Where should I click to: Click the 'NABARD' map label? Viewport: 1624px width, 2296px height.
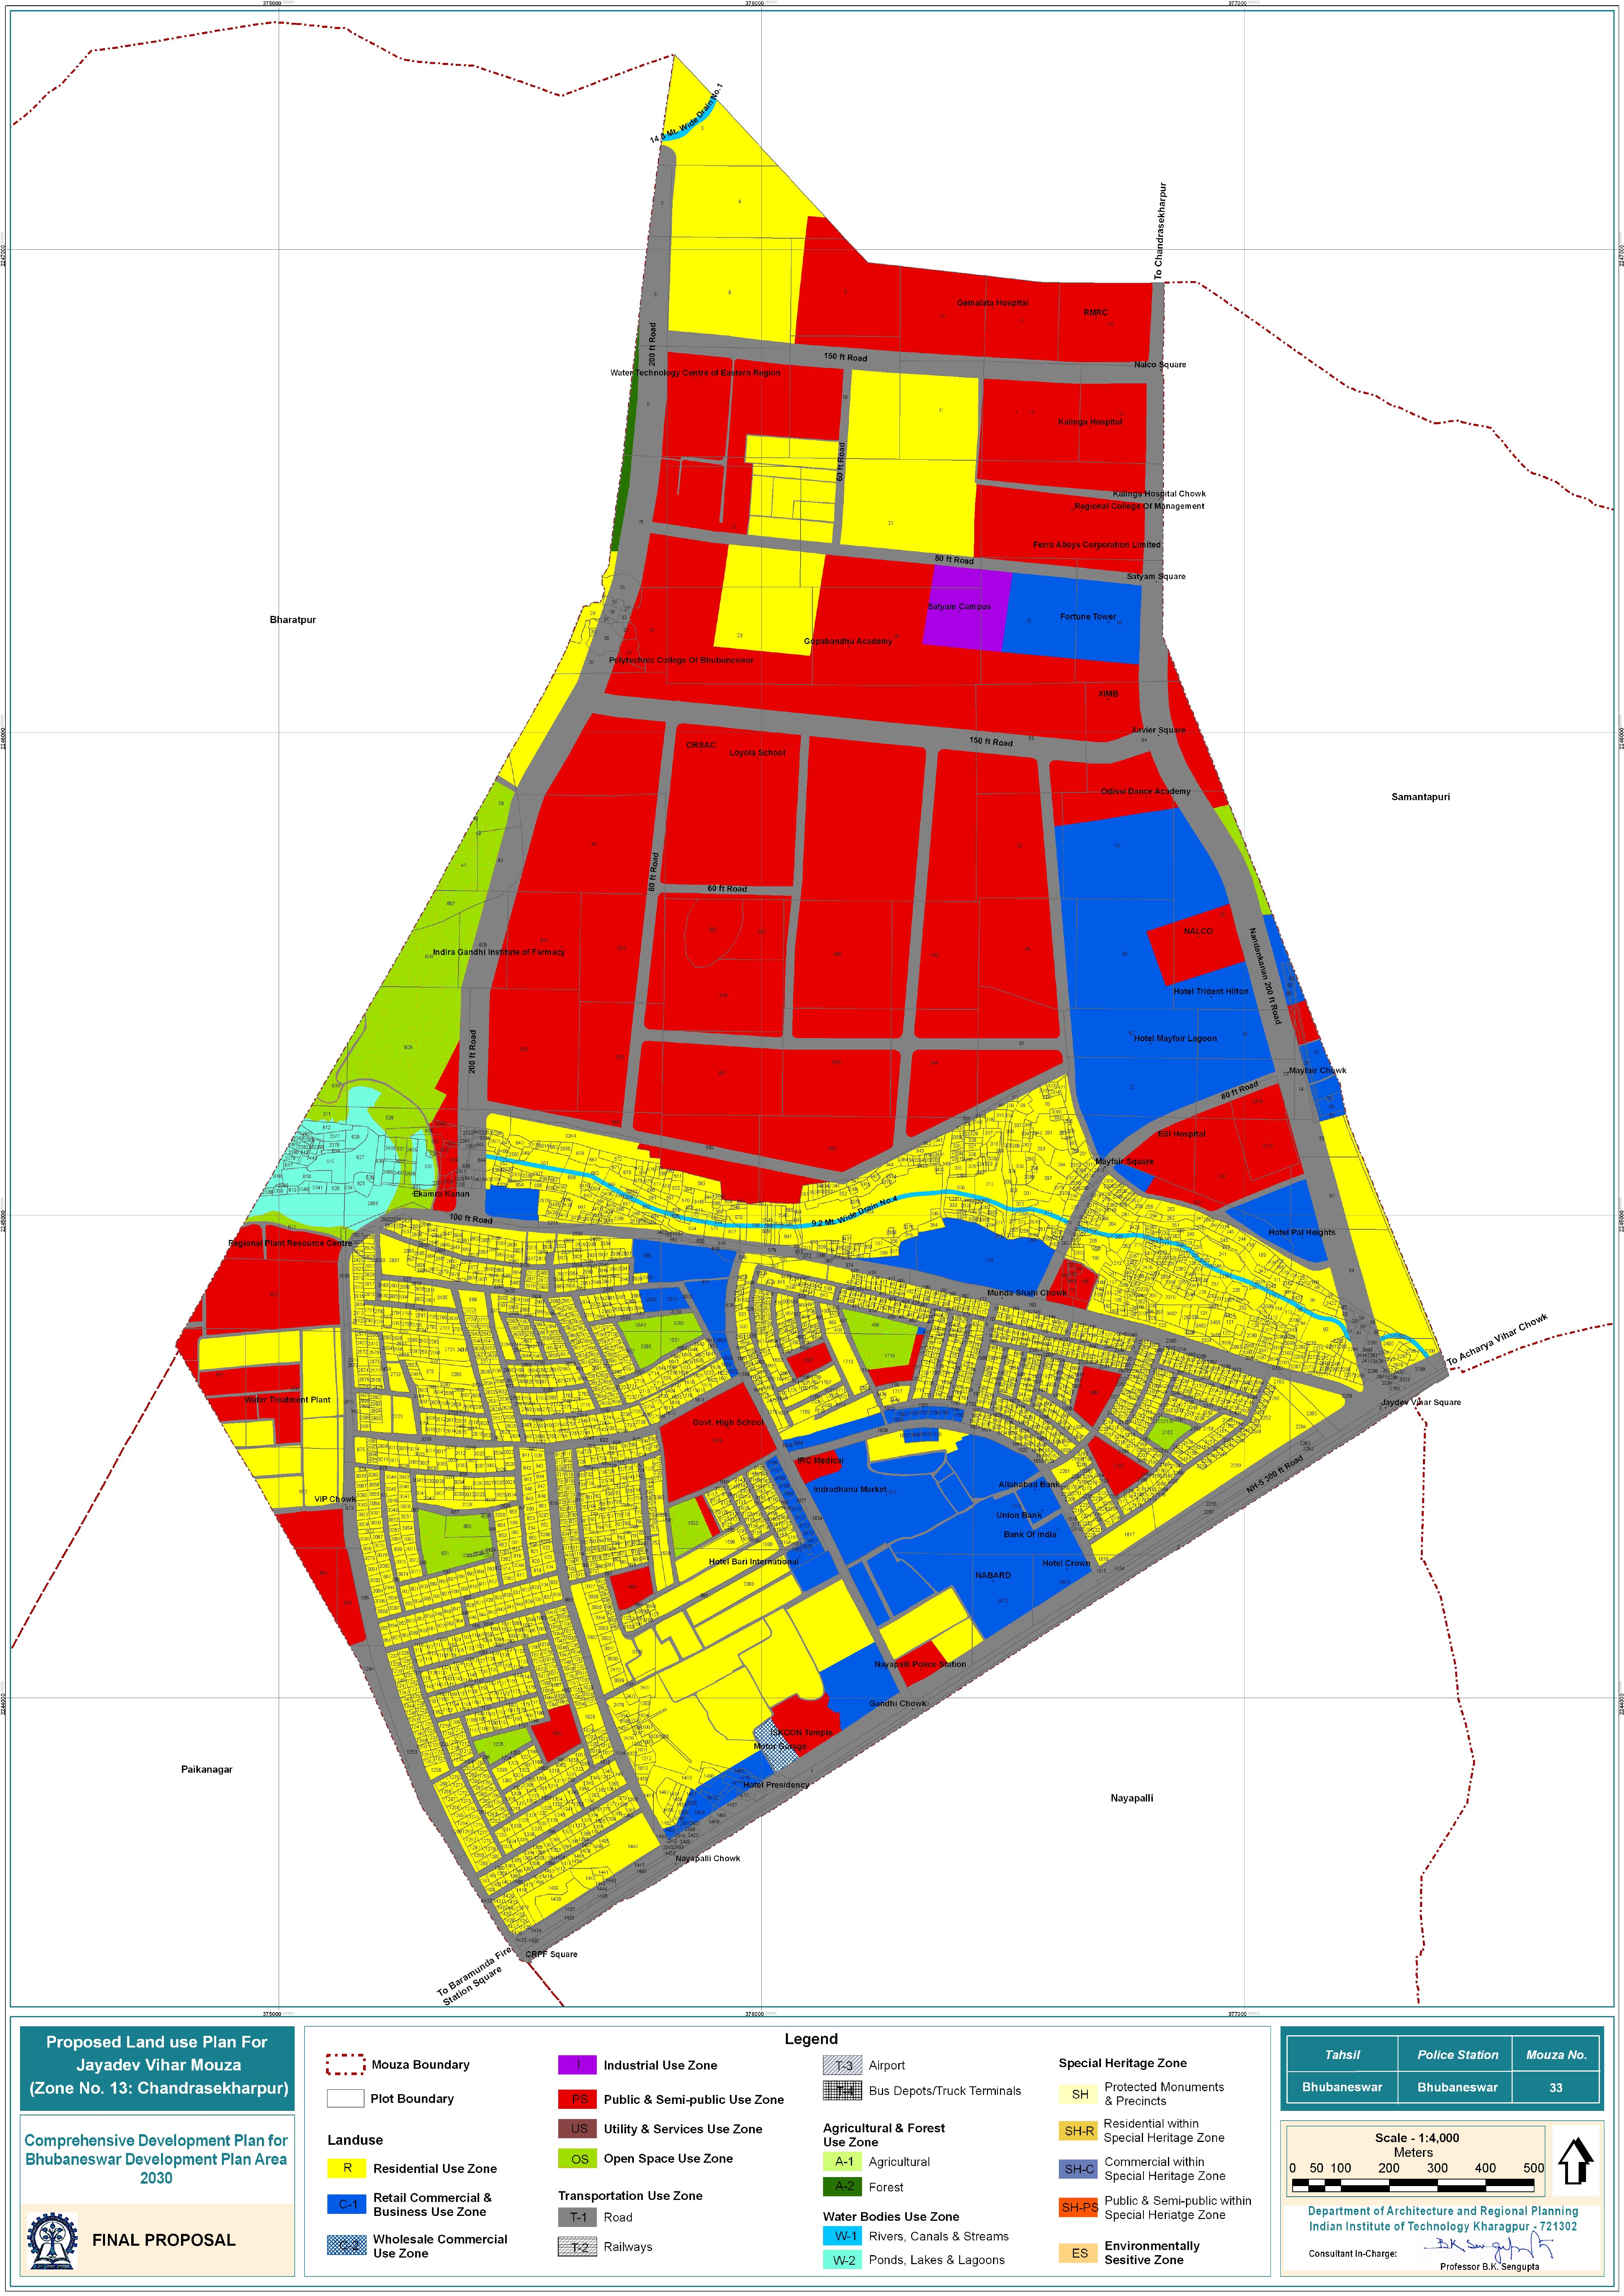[993, 1575]
